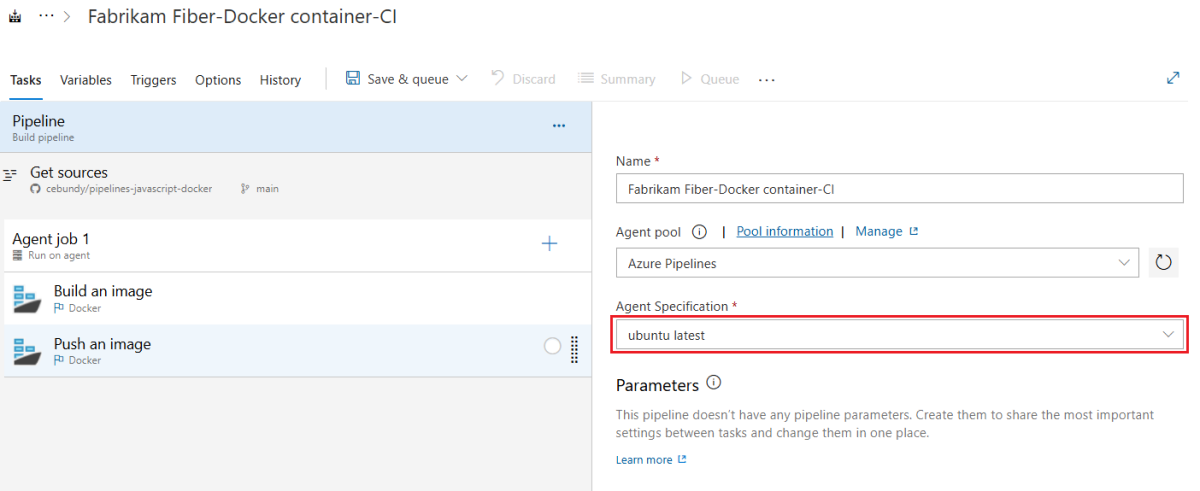Open the Agent pool Azure Pipelines dropdown
This screenshot has width=1200, height=491.
pos(877,263)
